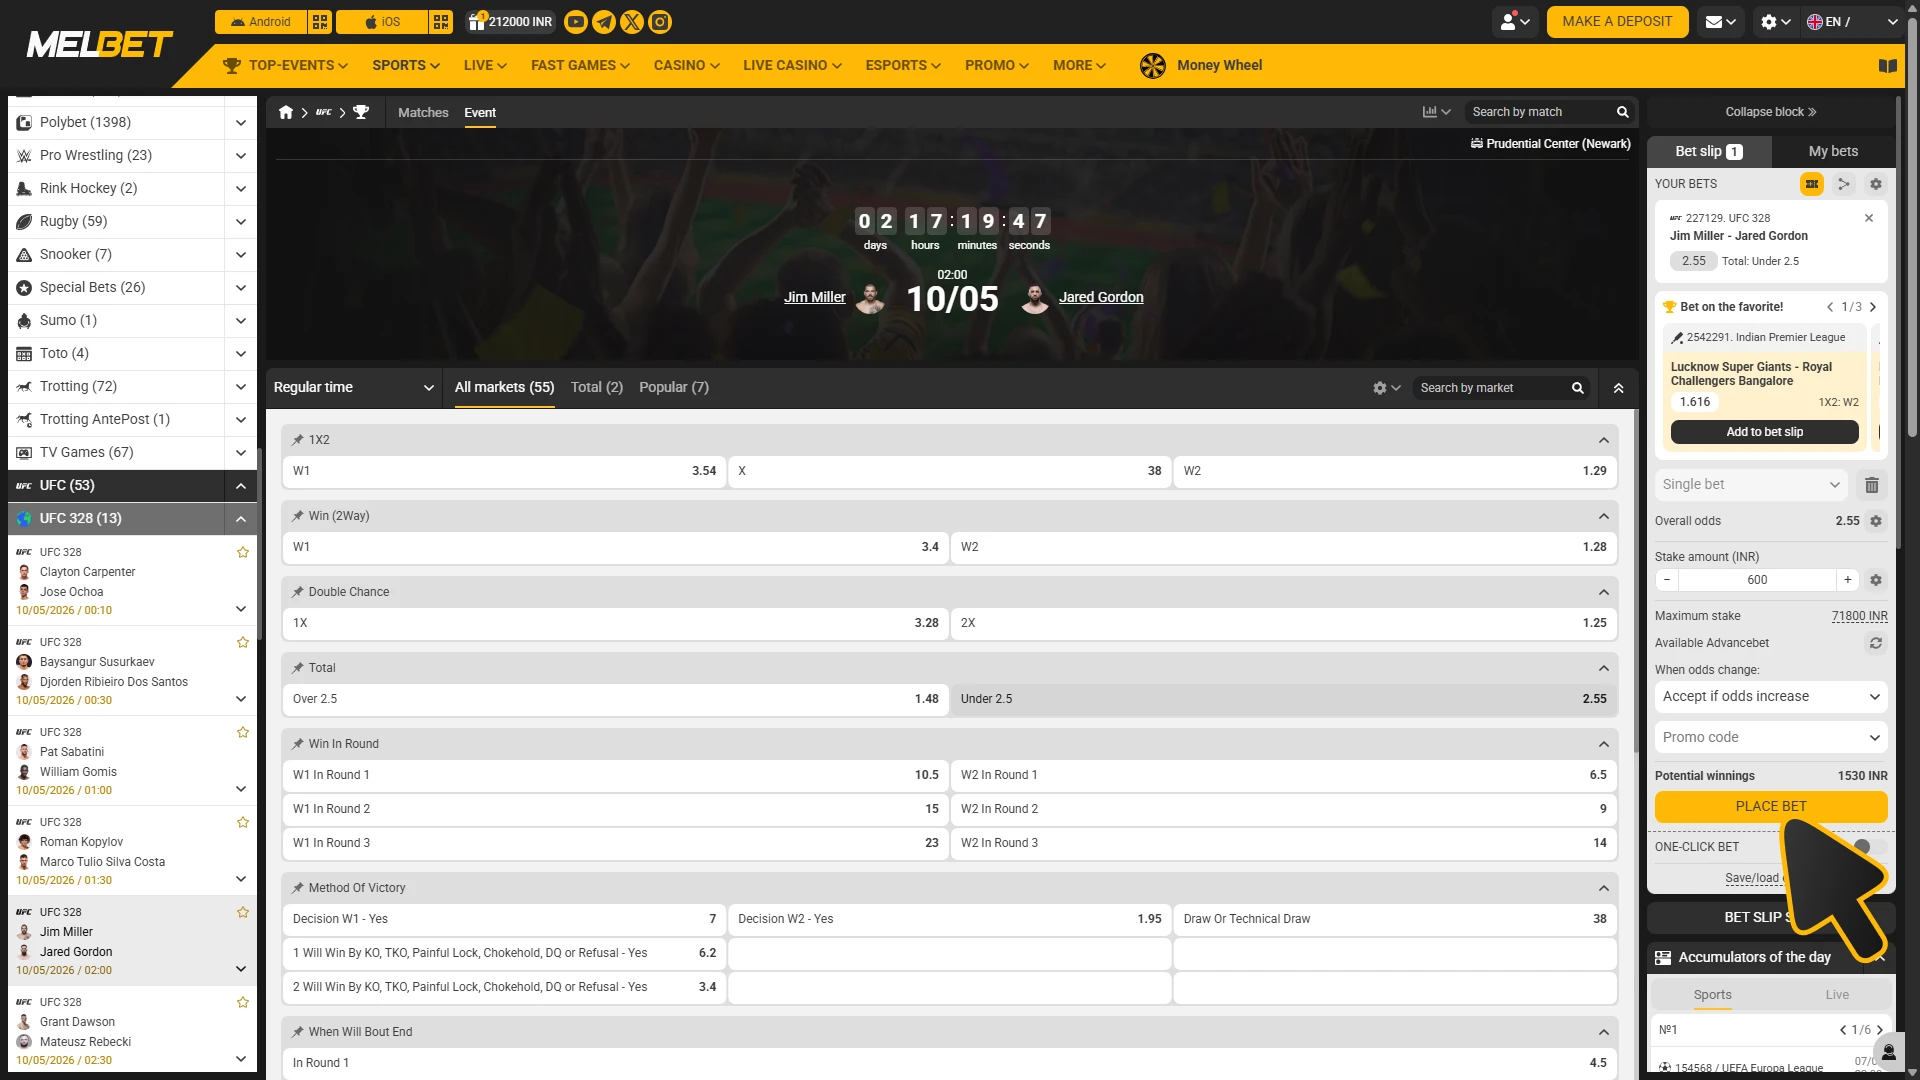Click the home breadcrumb icon
This screenshot has width=1920, height=1080.
click(286, 112)
